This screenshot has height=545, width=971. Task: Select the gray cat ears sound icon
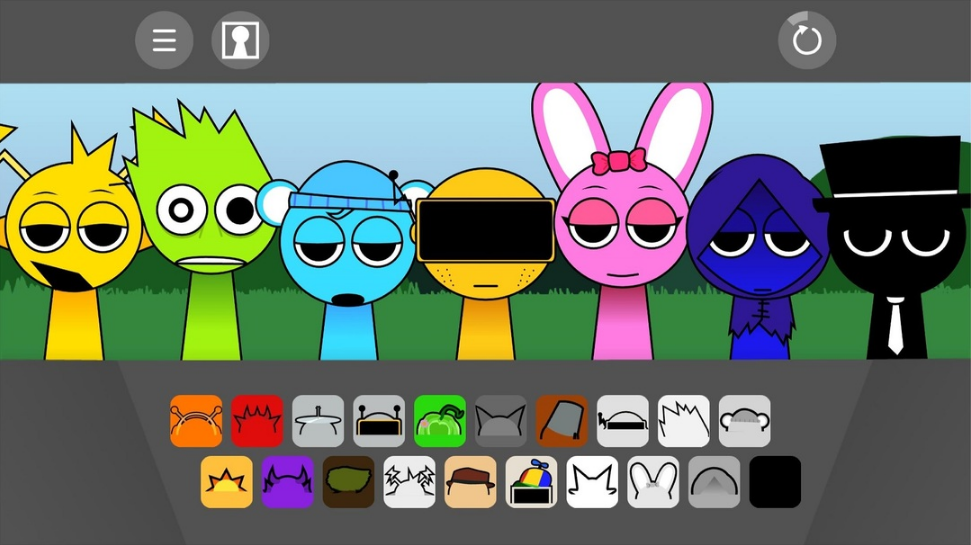click(x=500, y=421)
